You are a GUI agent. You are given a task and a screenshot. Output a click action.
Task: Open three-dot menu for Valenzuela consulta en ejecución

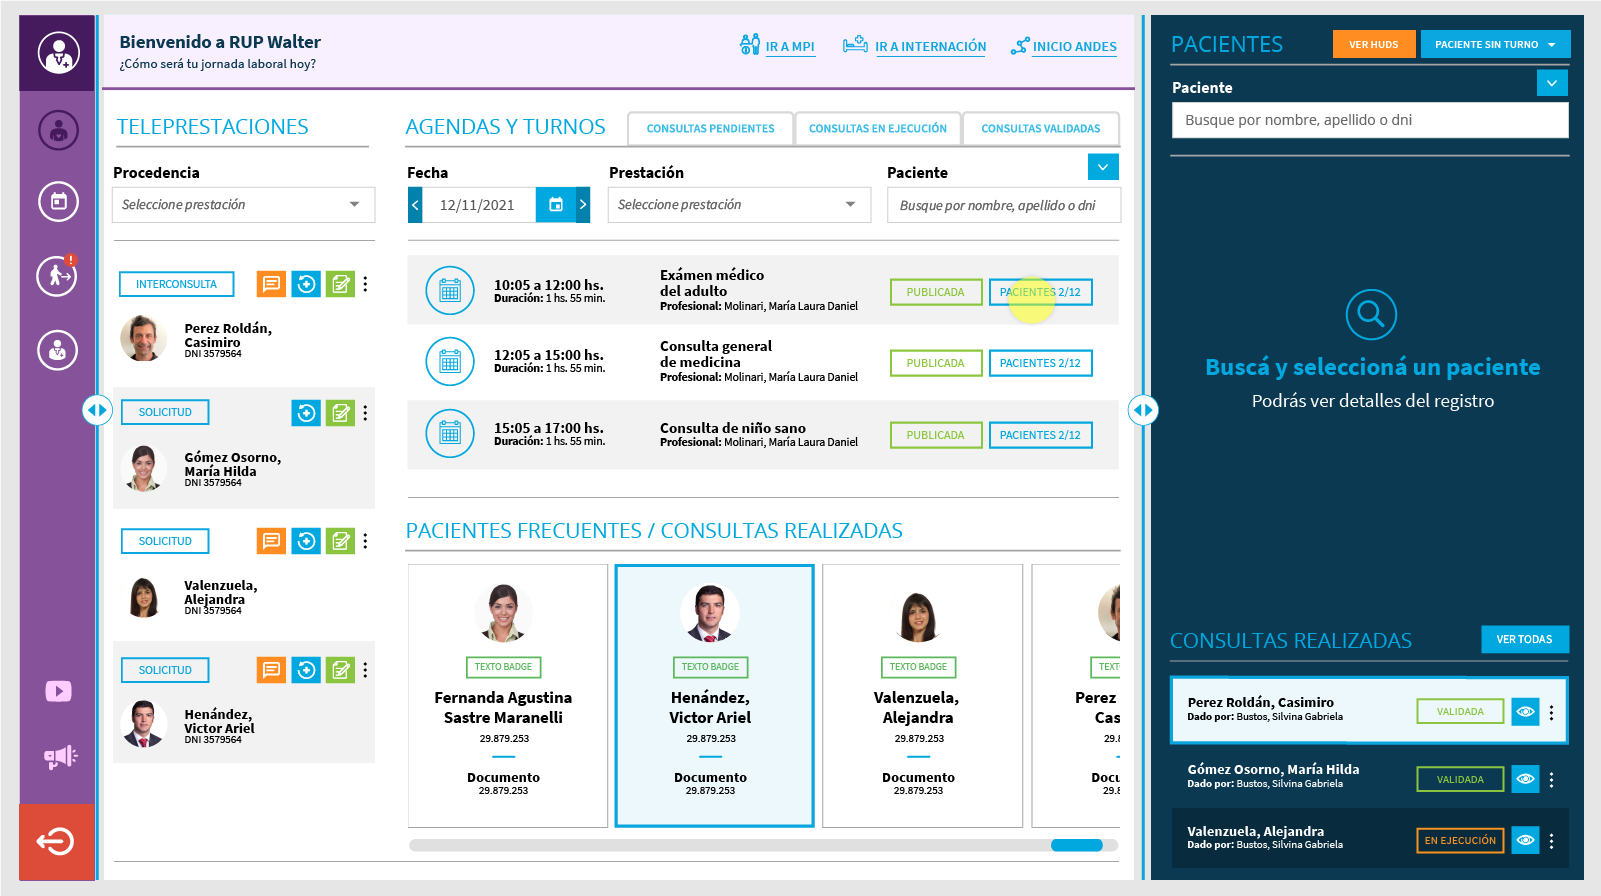1551,841
